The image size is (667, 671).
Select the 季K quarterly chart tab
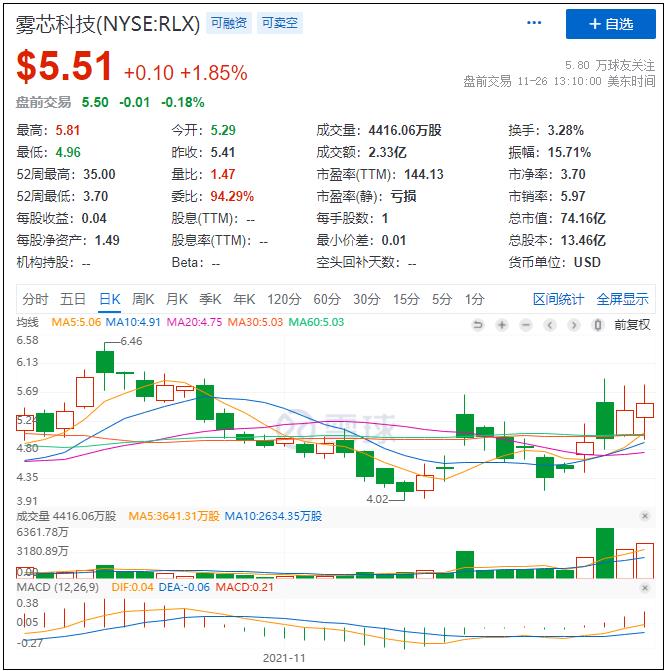(210, 299)
